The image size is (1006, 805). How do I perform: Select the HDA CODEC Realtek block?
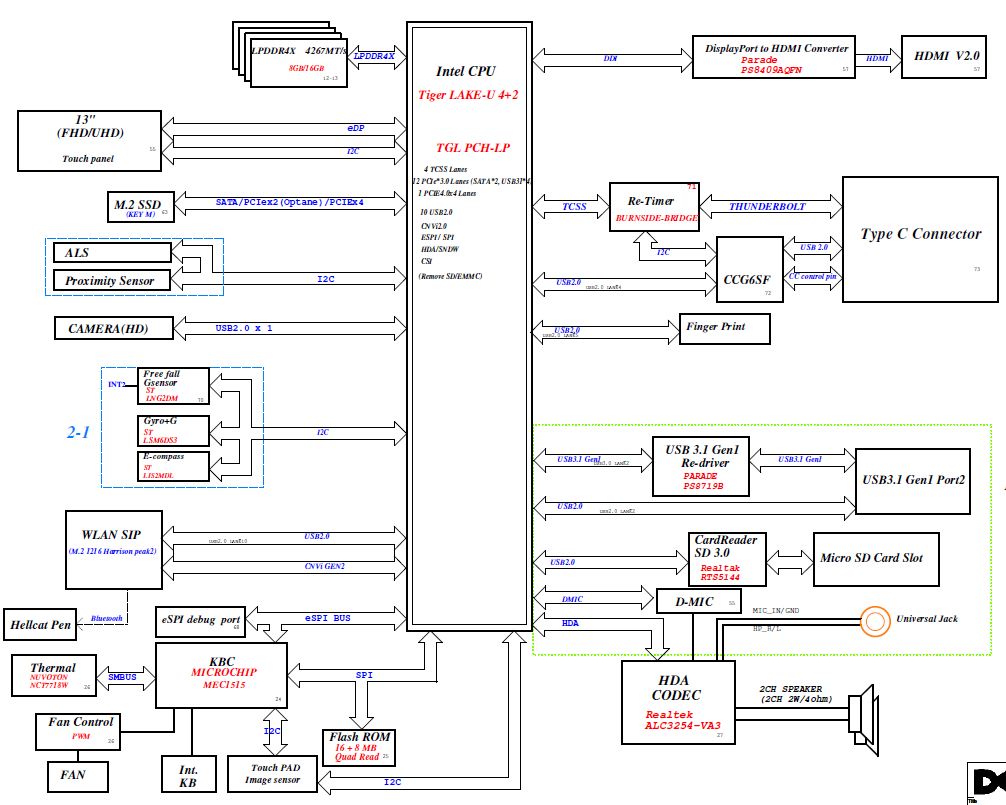pyautogui.click(x=677, y=702)
